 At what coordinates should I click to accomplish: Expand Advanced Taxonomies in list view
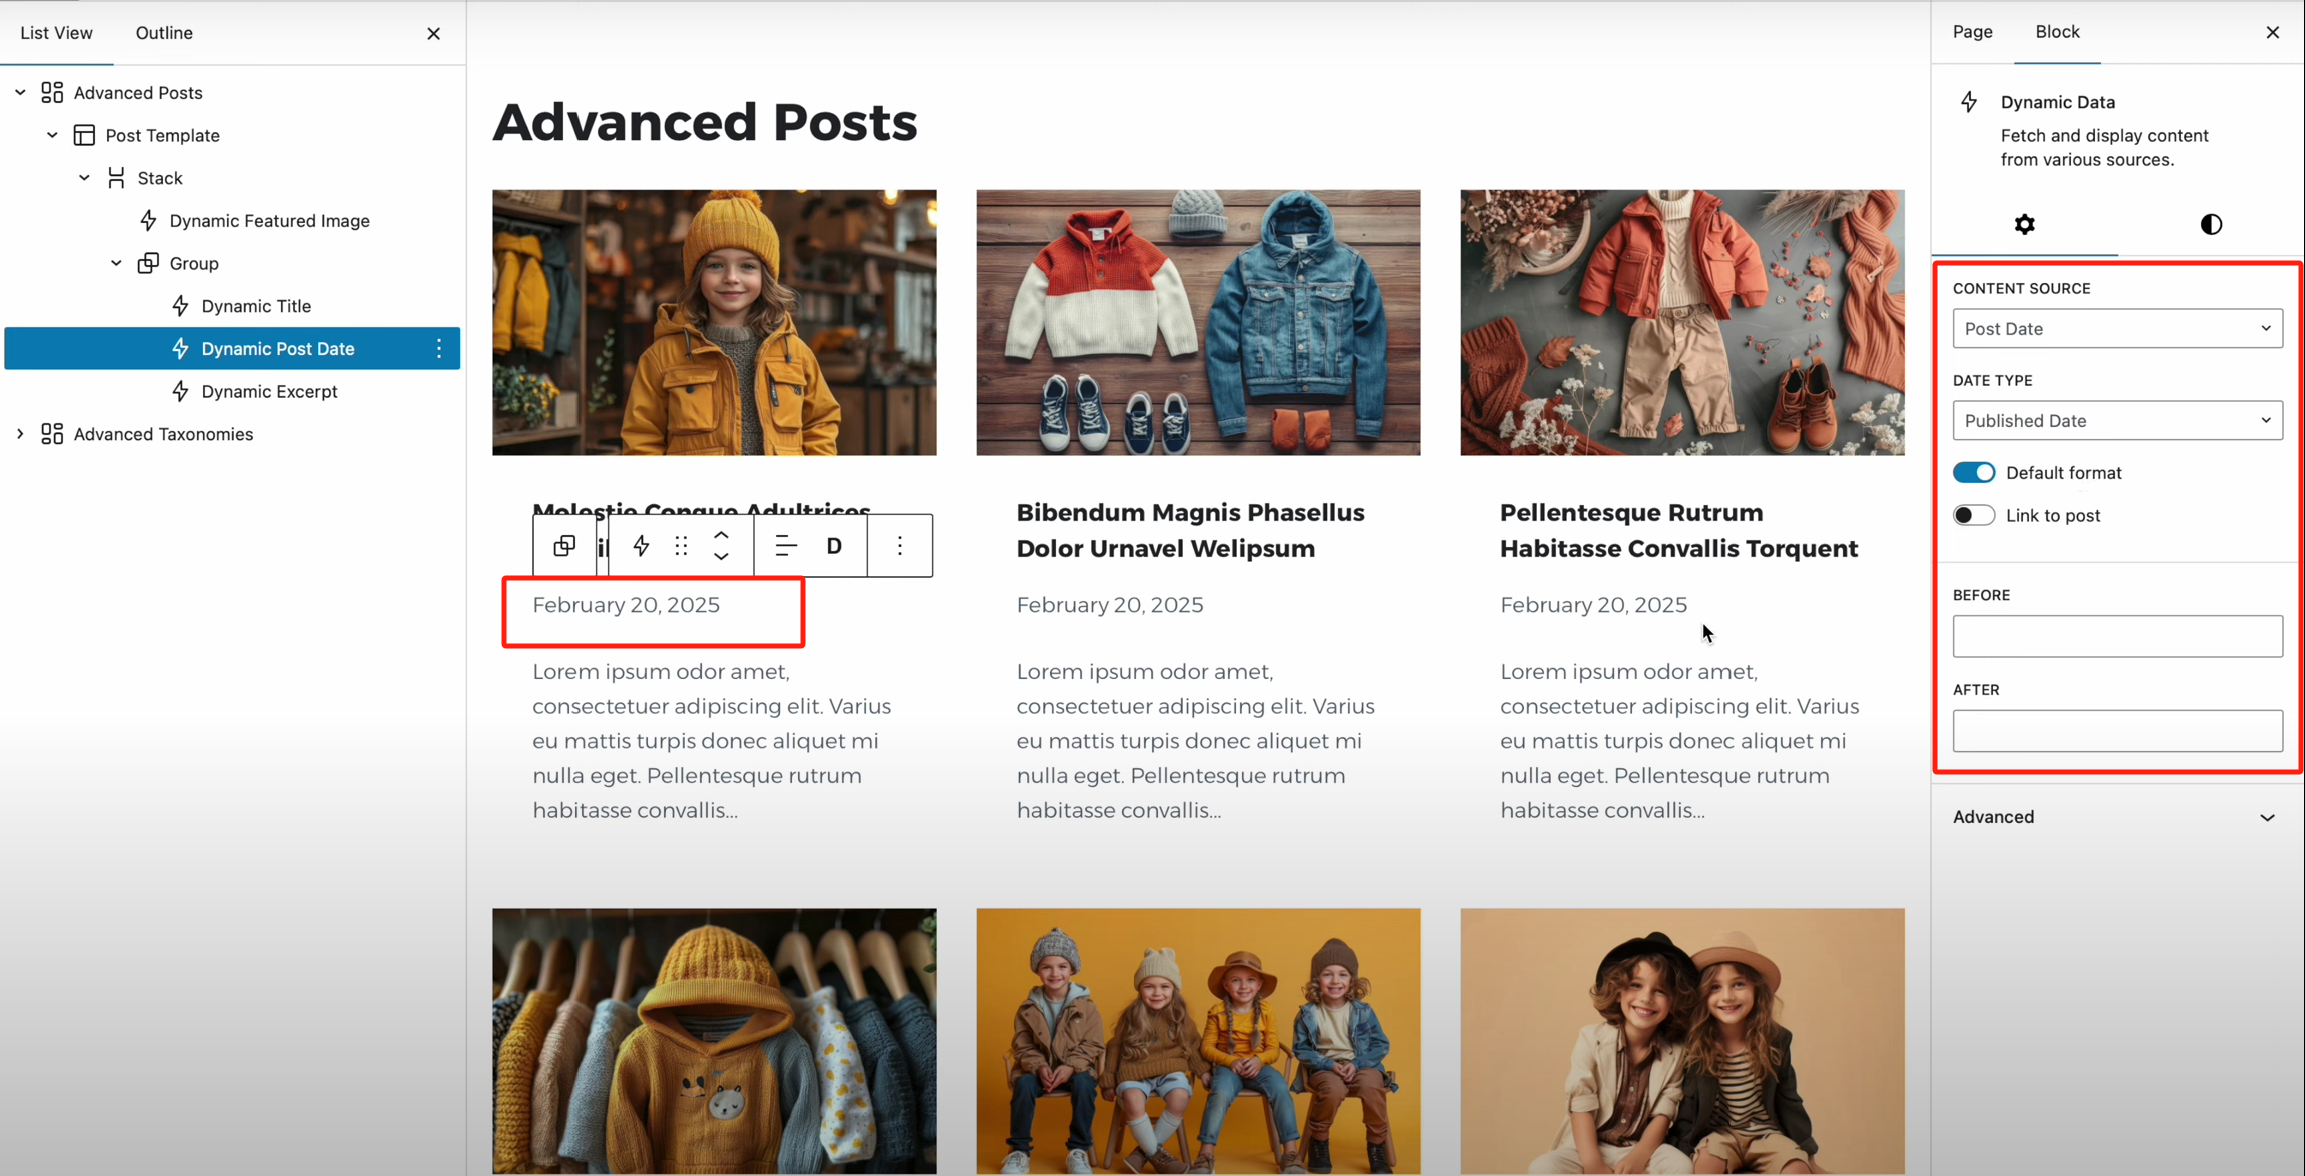point(20,434)
